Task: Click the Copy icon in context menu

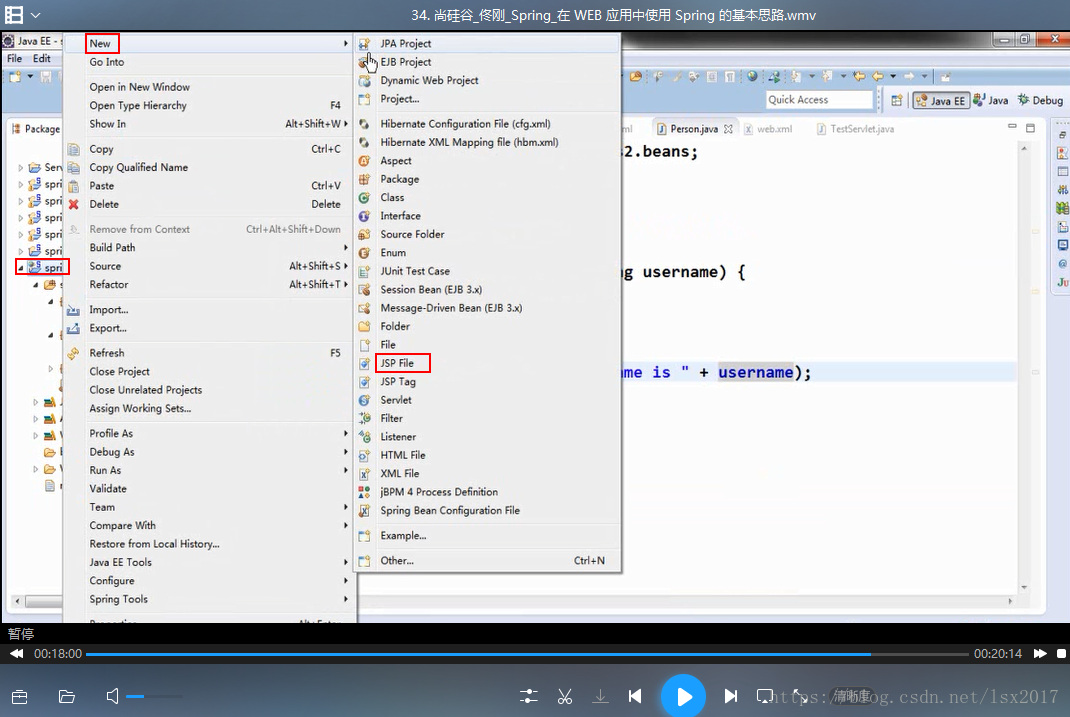Action: pyautogui.click(x=74, y=149)
